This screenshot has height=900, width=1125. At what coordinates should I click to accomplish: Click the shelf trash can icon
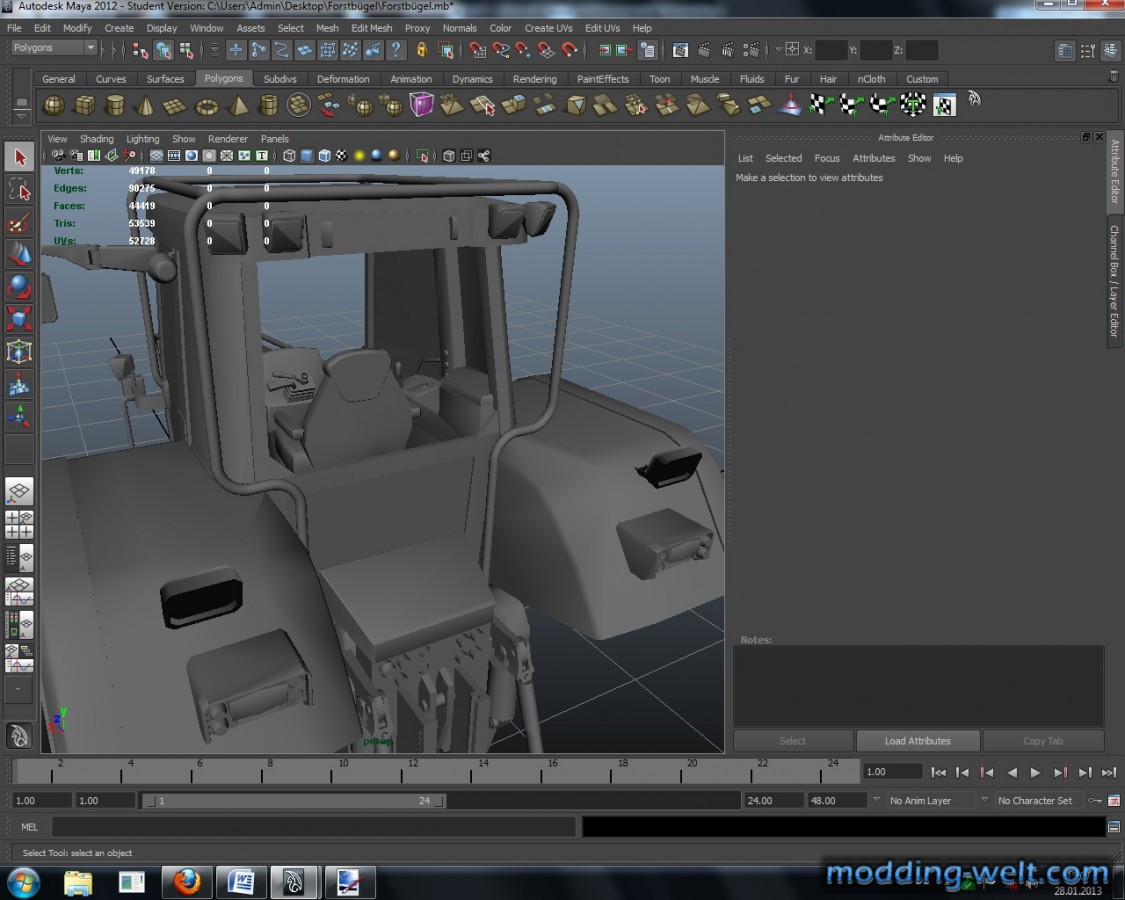[x=1114, y=75]
